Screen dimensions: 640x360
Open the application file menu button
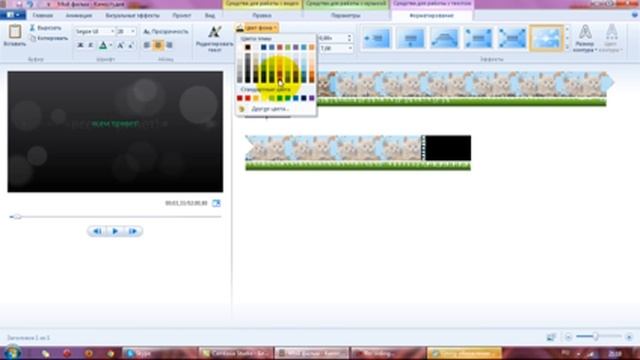click(13, 15)
